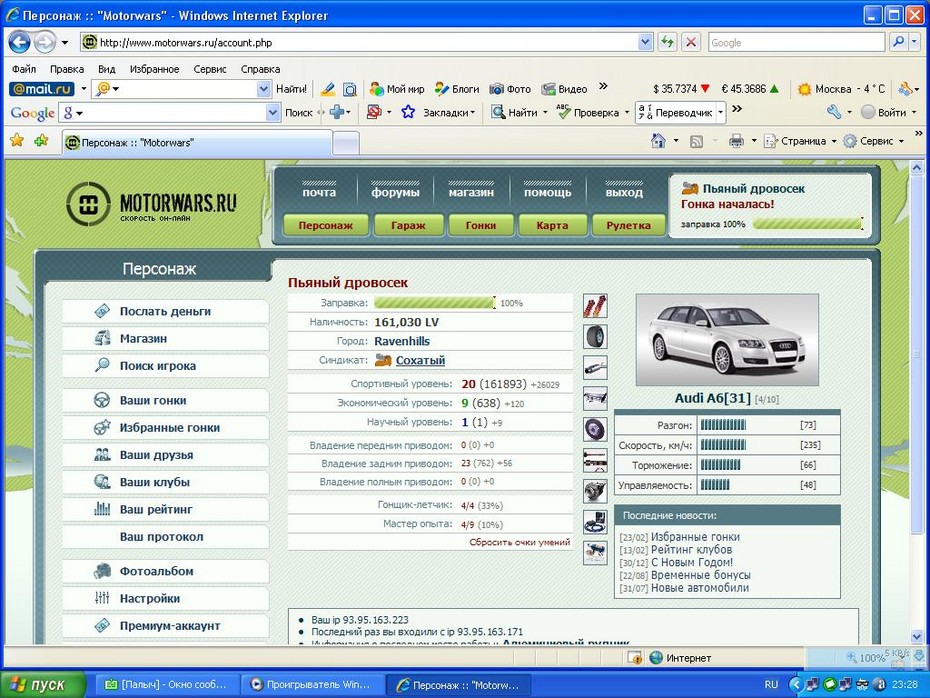Open the mail.ru search field dropdown
This screenshot has width=930, height=698.
point(263,89)
